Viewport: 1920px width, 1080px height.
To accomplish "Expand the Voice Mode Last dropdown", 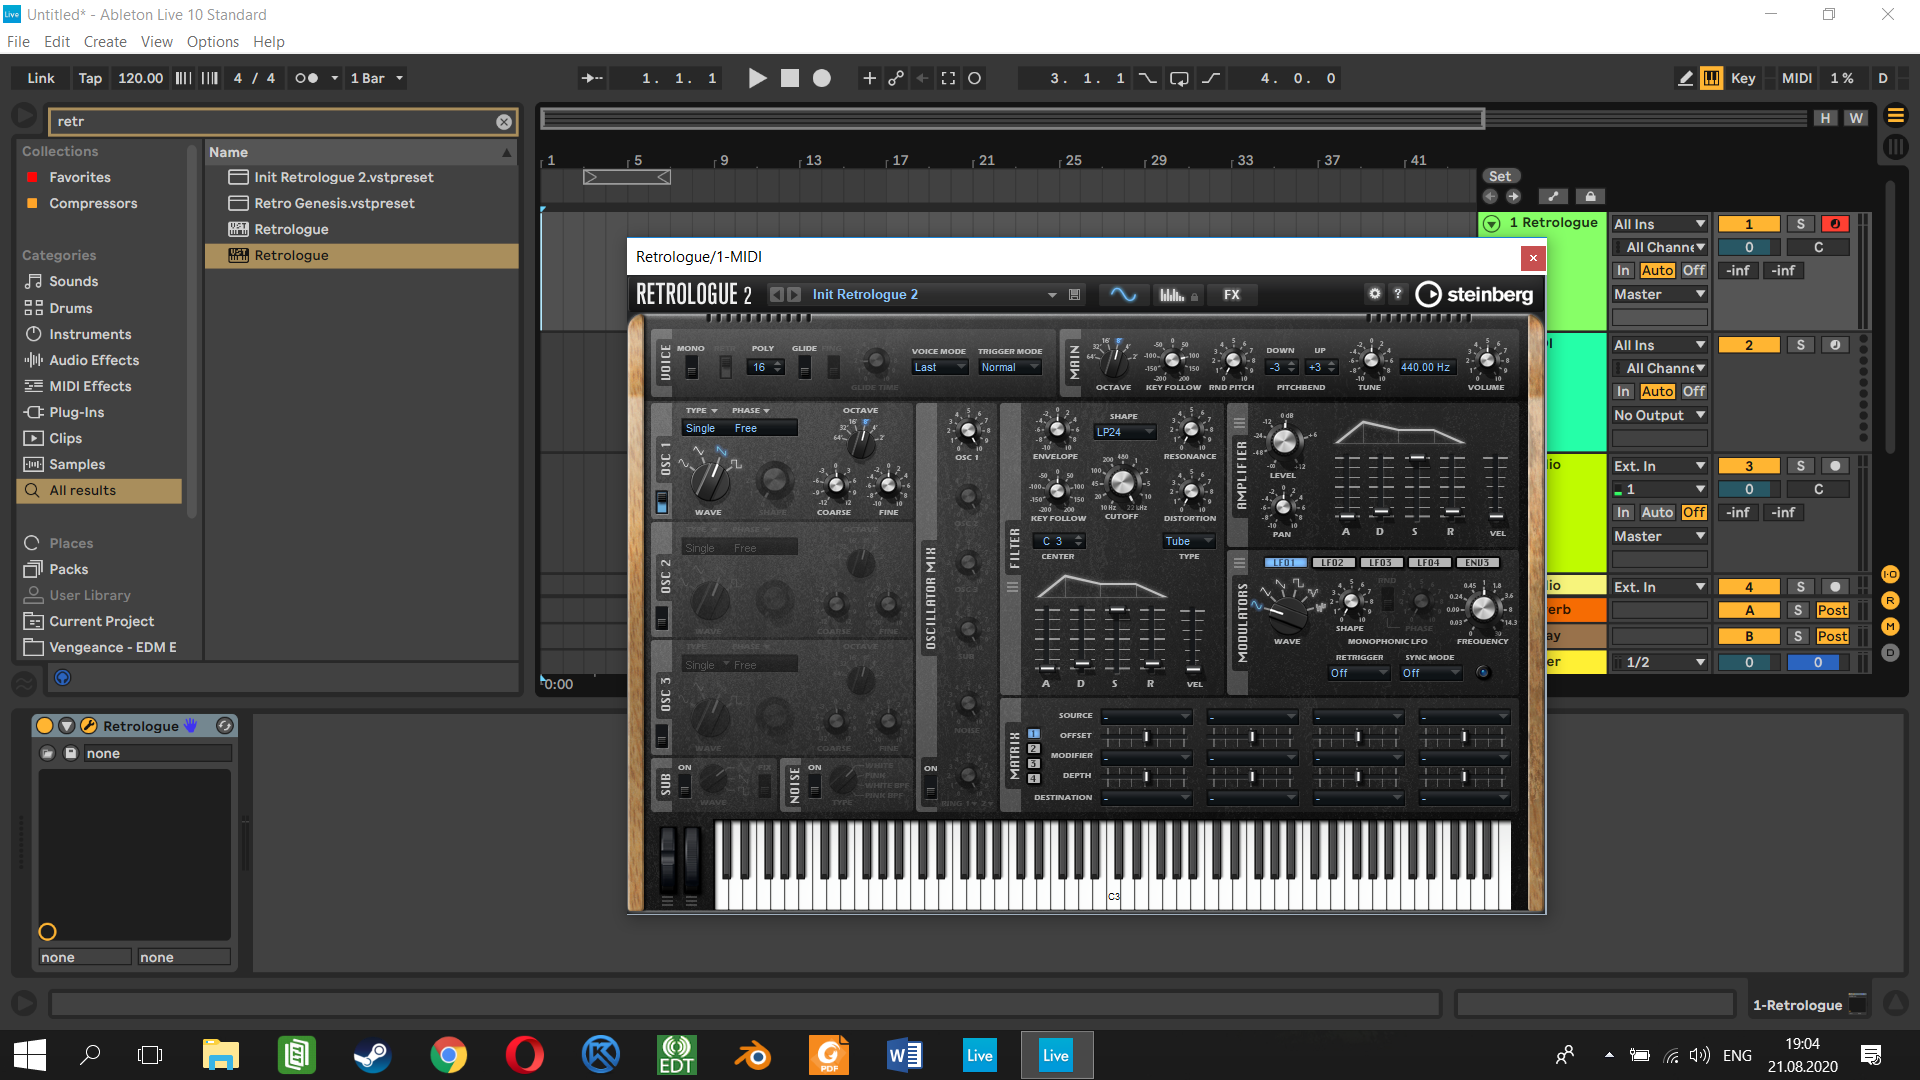I will point(939,367).
